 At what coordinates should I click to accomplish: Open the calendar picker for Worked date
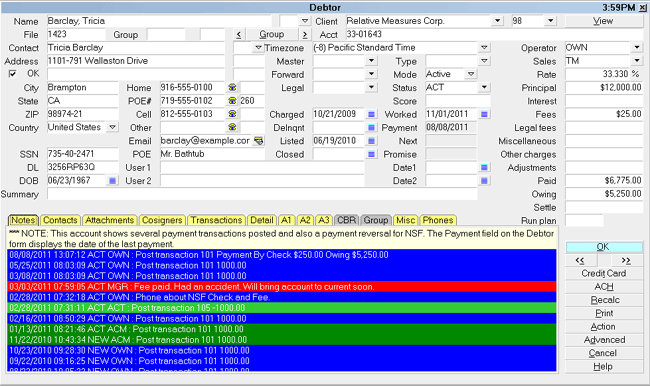click(484, 114)
